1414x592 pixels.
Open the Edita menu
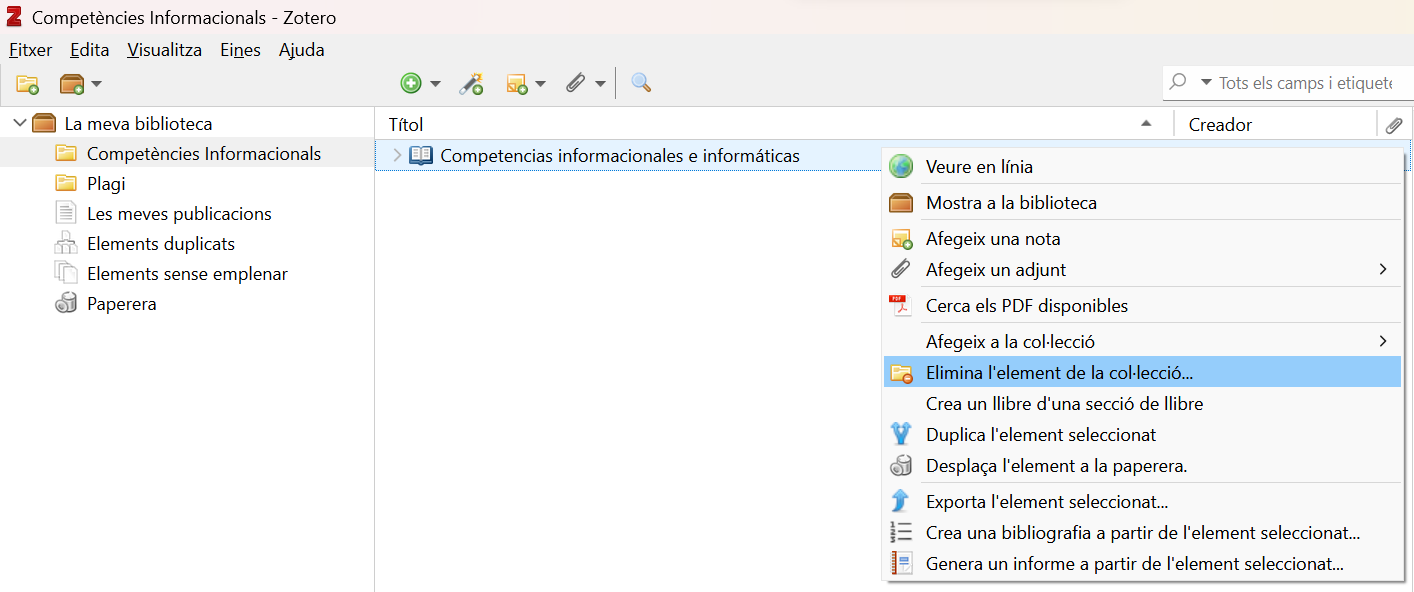[x=89, y=50]
